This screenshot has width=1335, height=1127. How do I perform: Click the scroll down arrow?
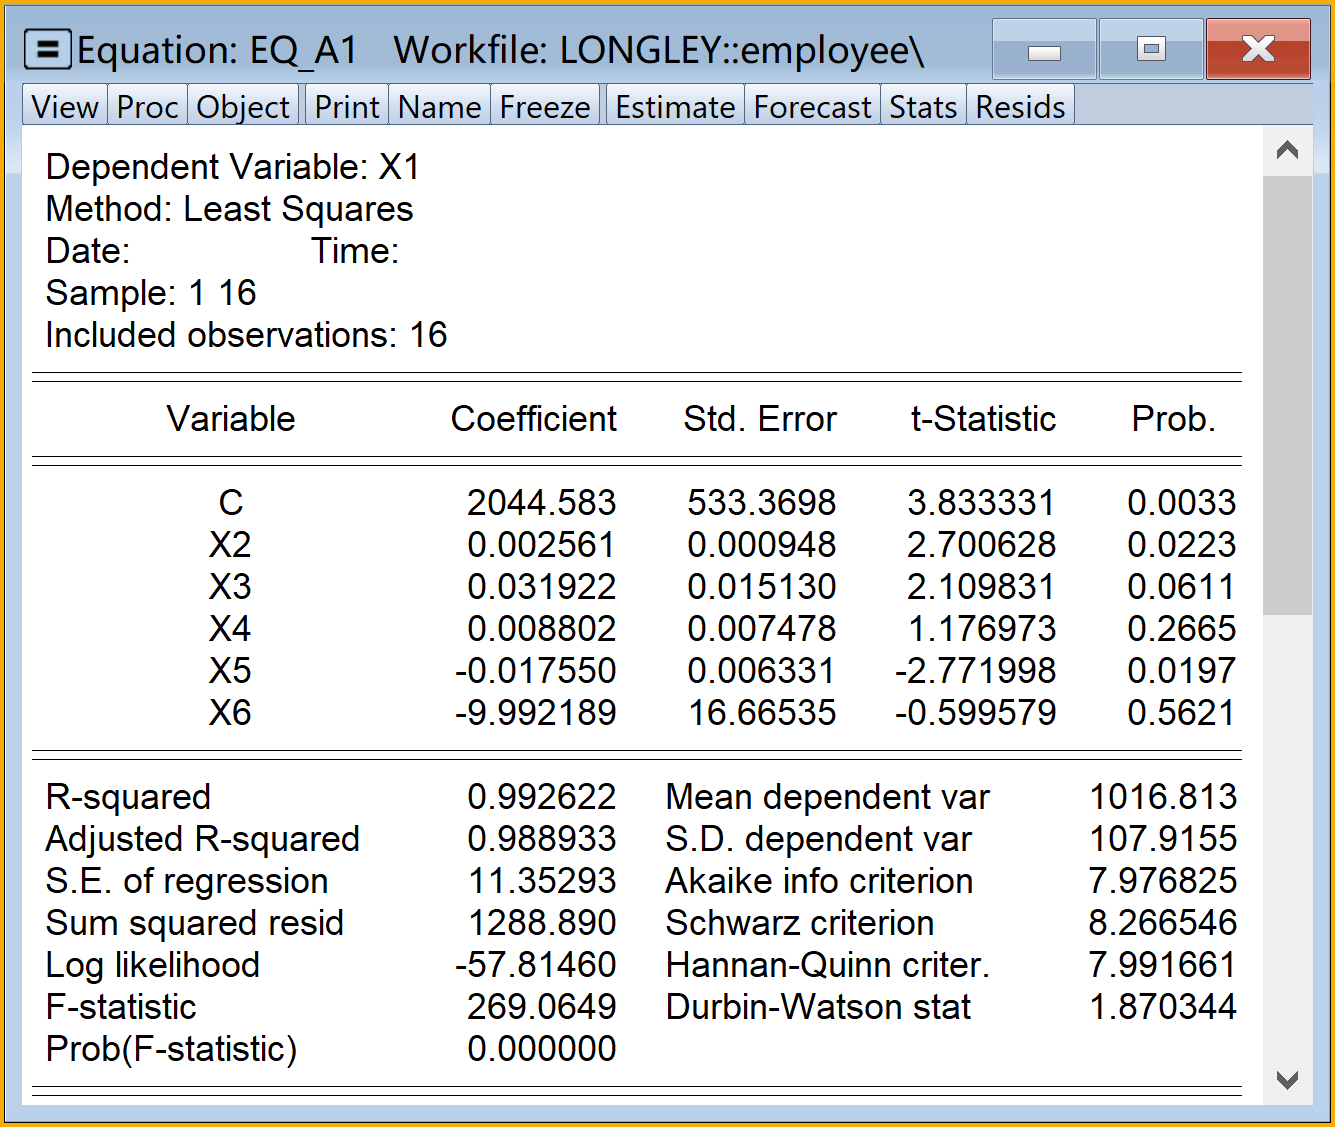1287,1080
